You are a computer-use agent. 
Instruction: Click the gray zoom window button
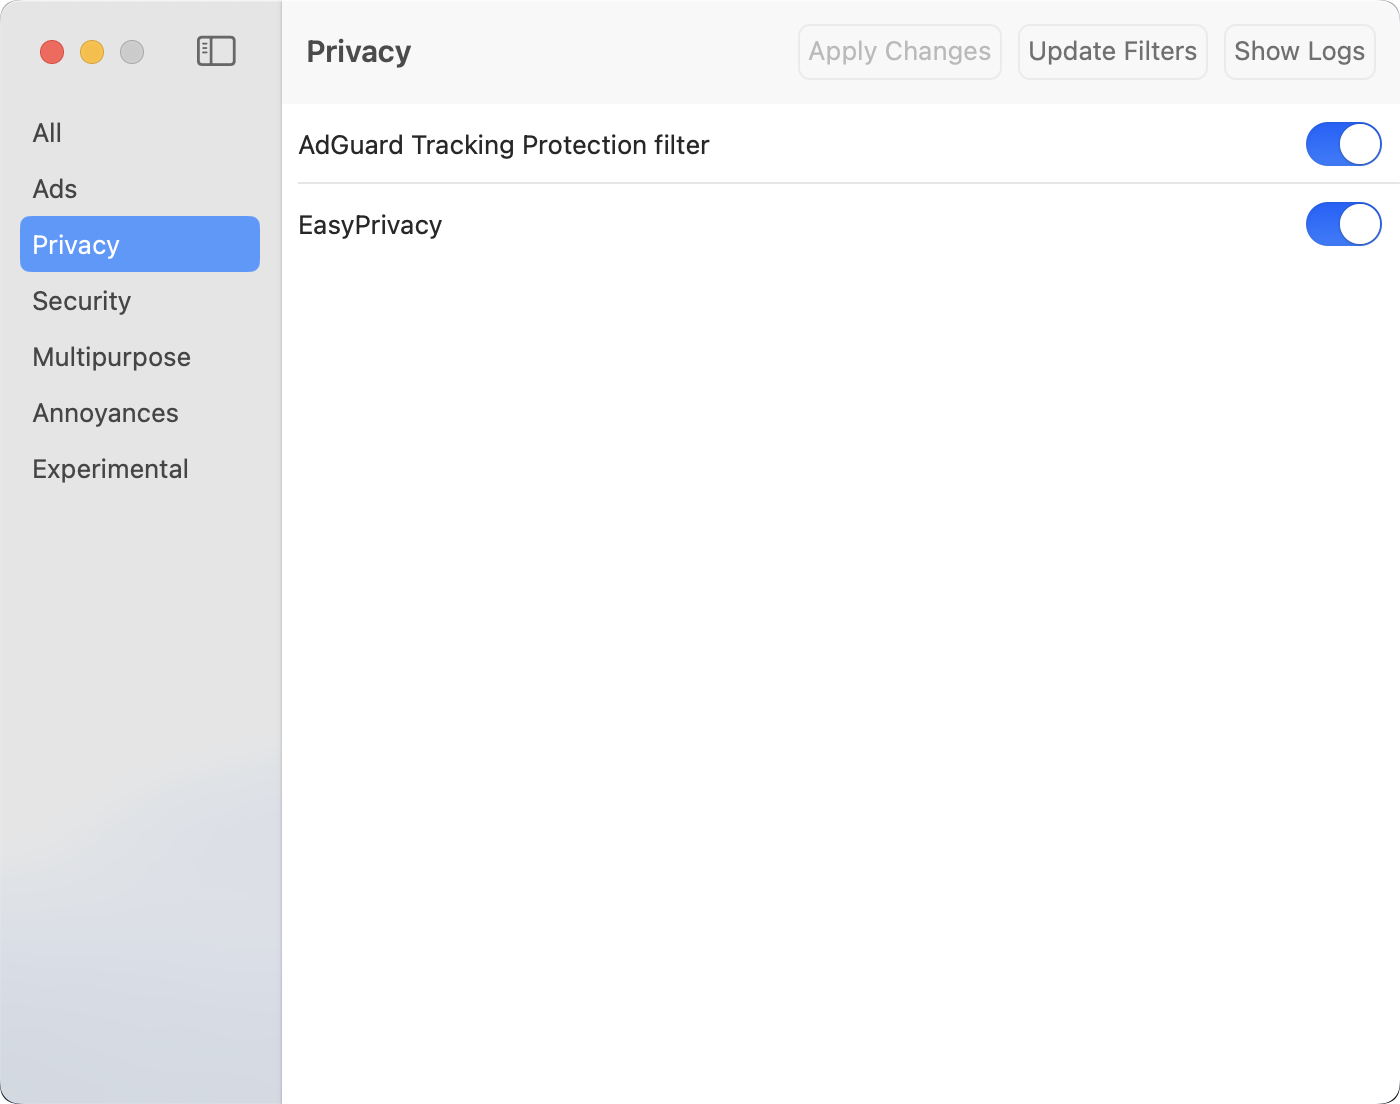132,52
